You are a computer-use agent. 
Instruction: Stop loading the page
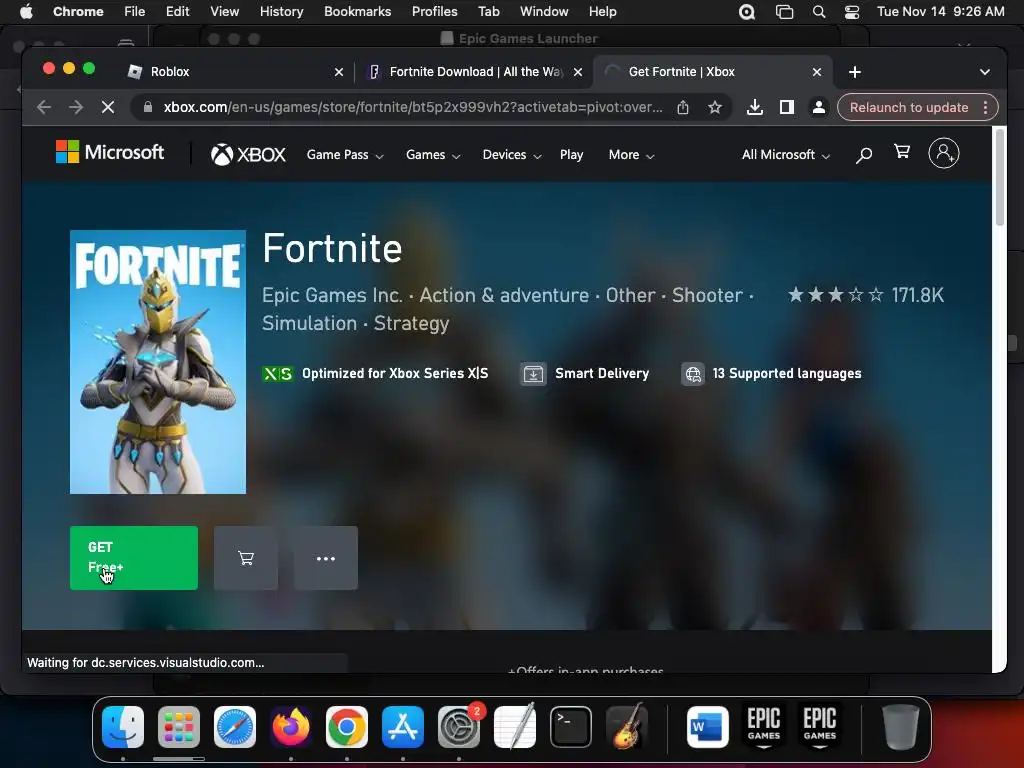[x=108, y=107]
